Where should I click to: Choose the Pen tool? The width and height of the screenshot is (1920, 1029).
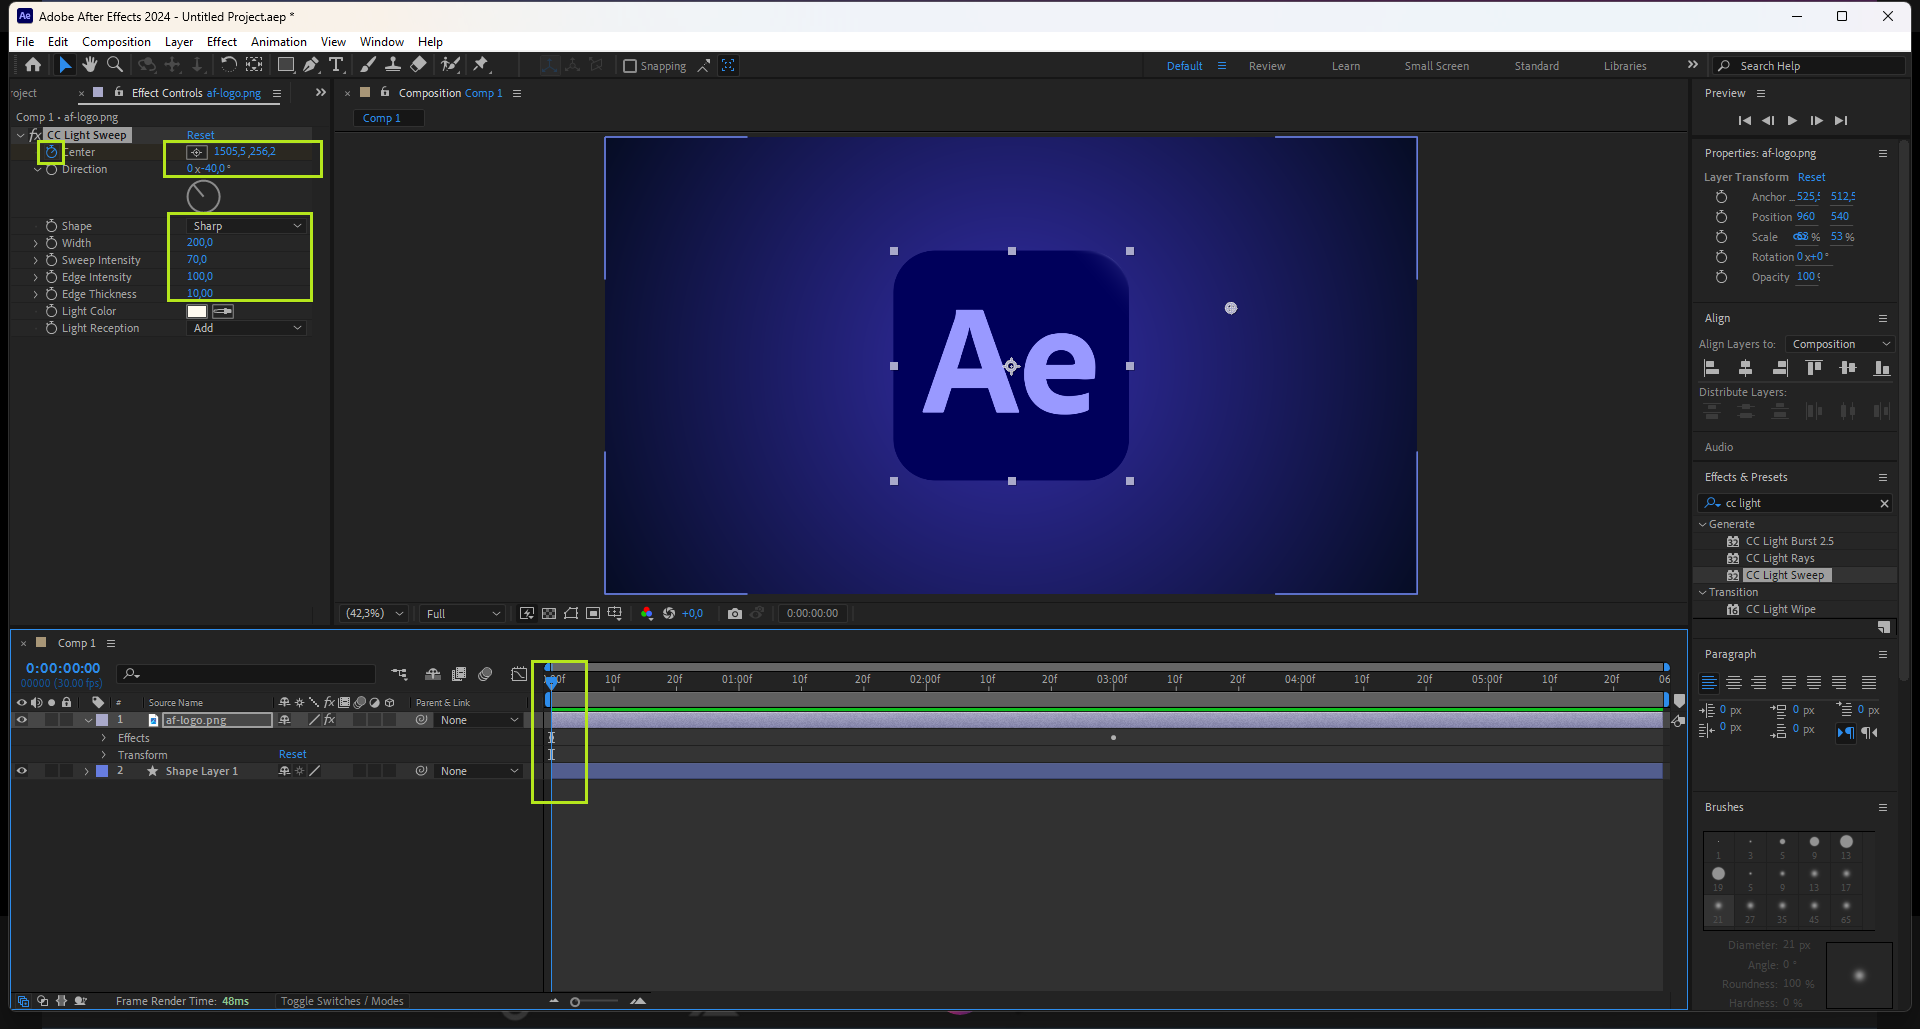click(x=311, y=65)
